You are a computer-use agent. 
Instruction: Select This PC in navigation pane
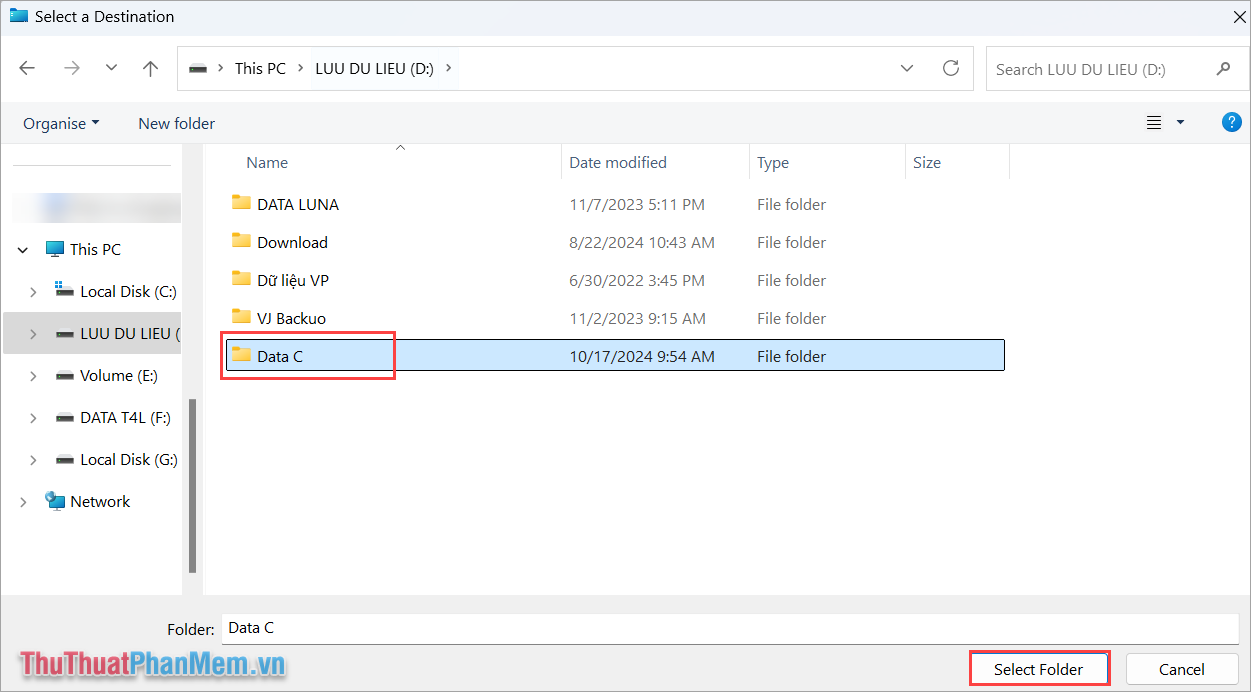(95, 249)
